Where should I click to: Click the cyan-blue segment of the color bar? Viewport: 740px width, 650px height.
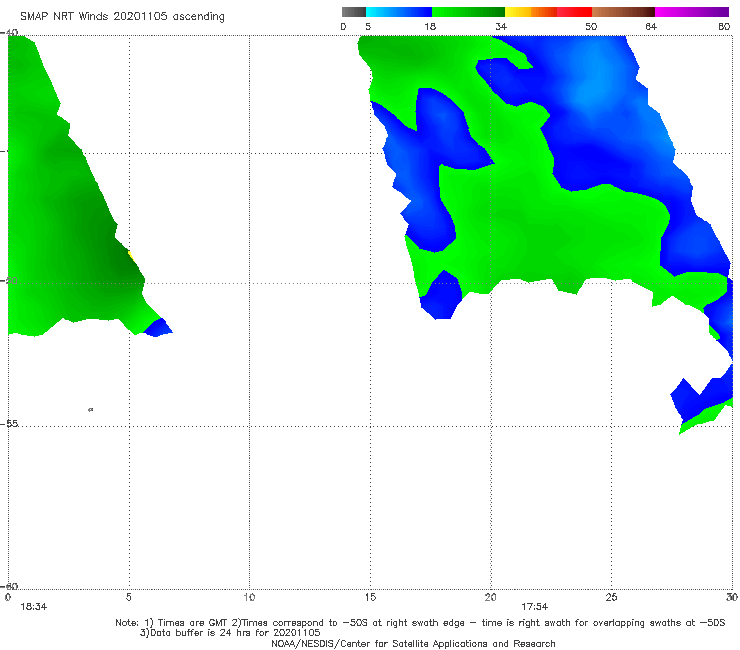pyautogui.click(x=399, y=12)
